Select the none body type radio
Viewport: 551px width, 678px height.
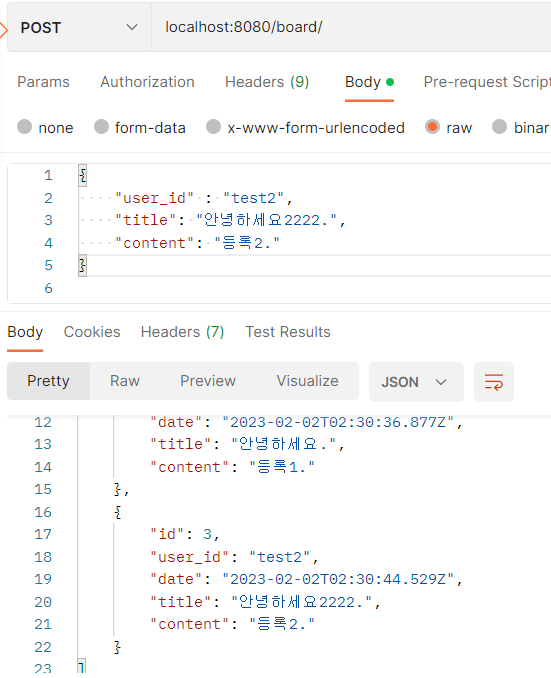point(25,127)
